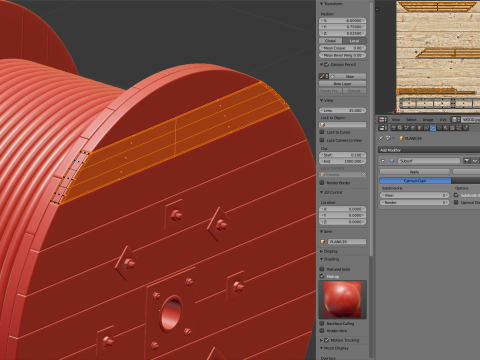480x360 pixels.
Task: Click the Mean Crease value slider
Action: (342, 48)
